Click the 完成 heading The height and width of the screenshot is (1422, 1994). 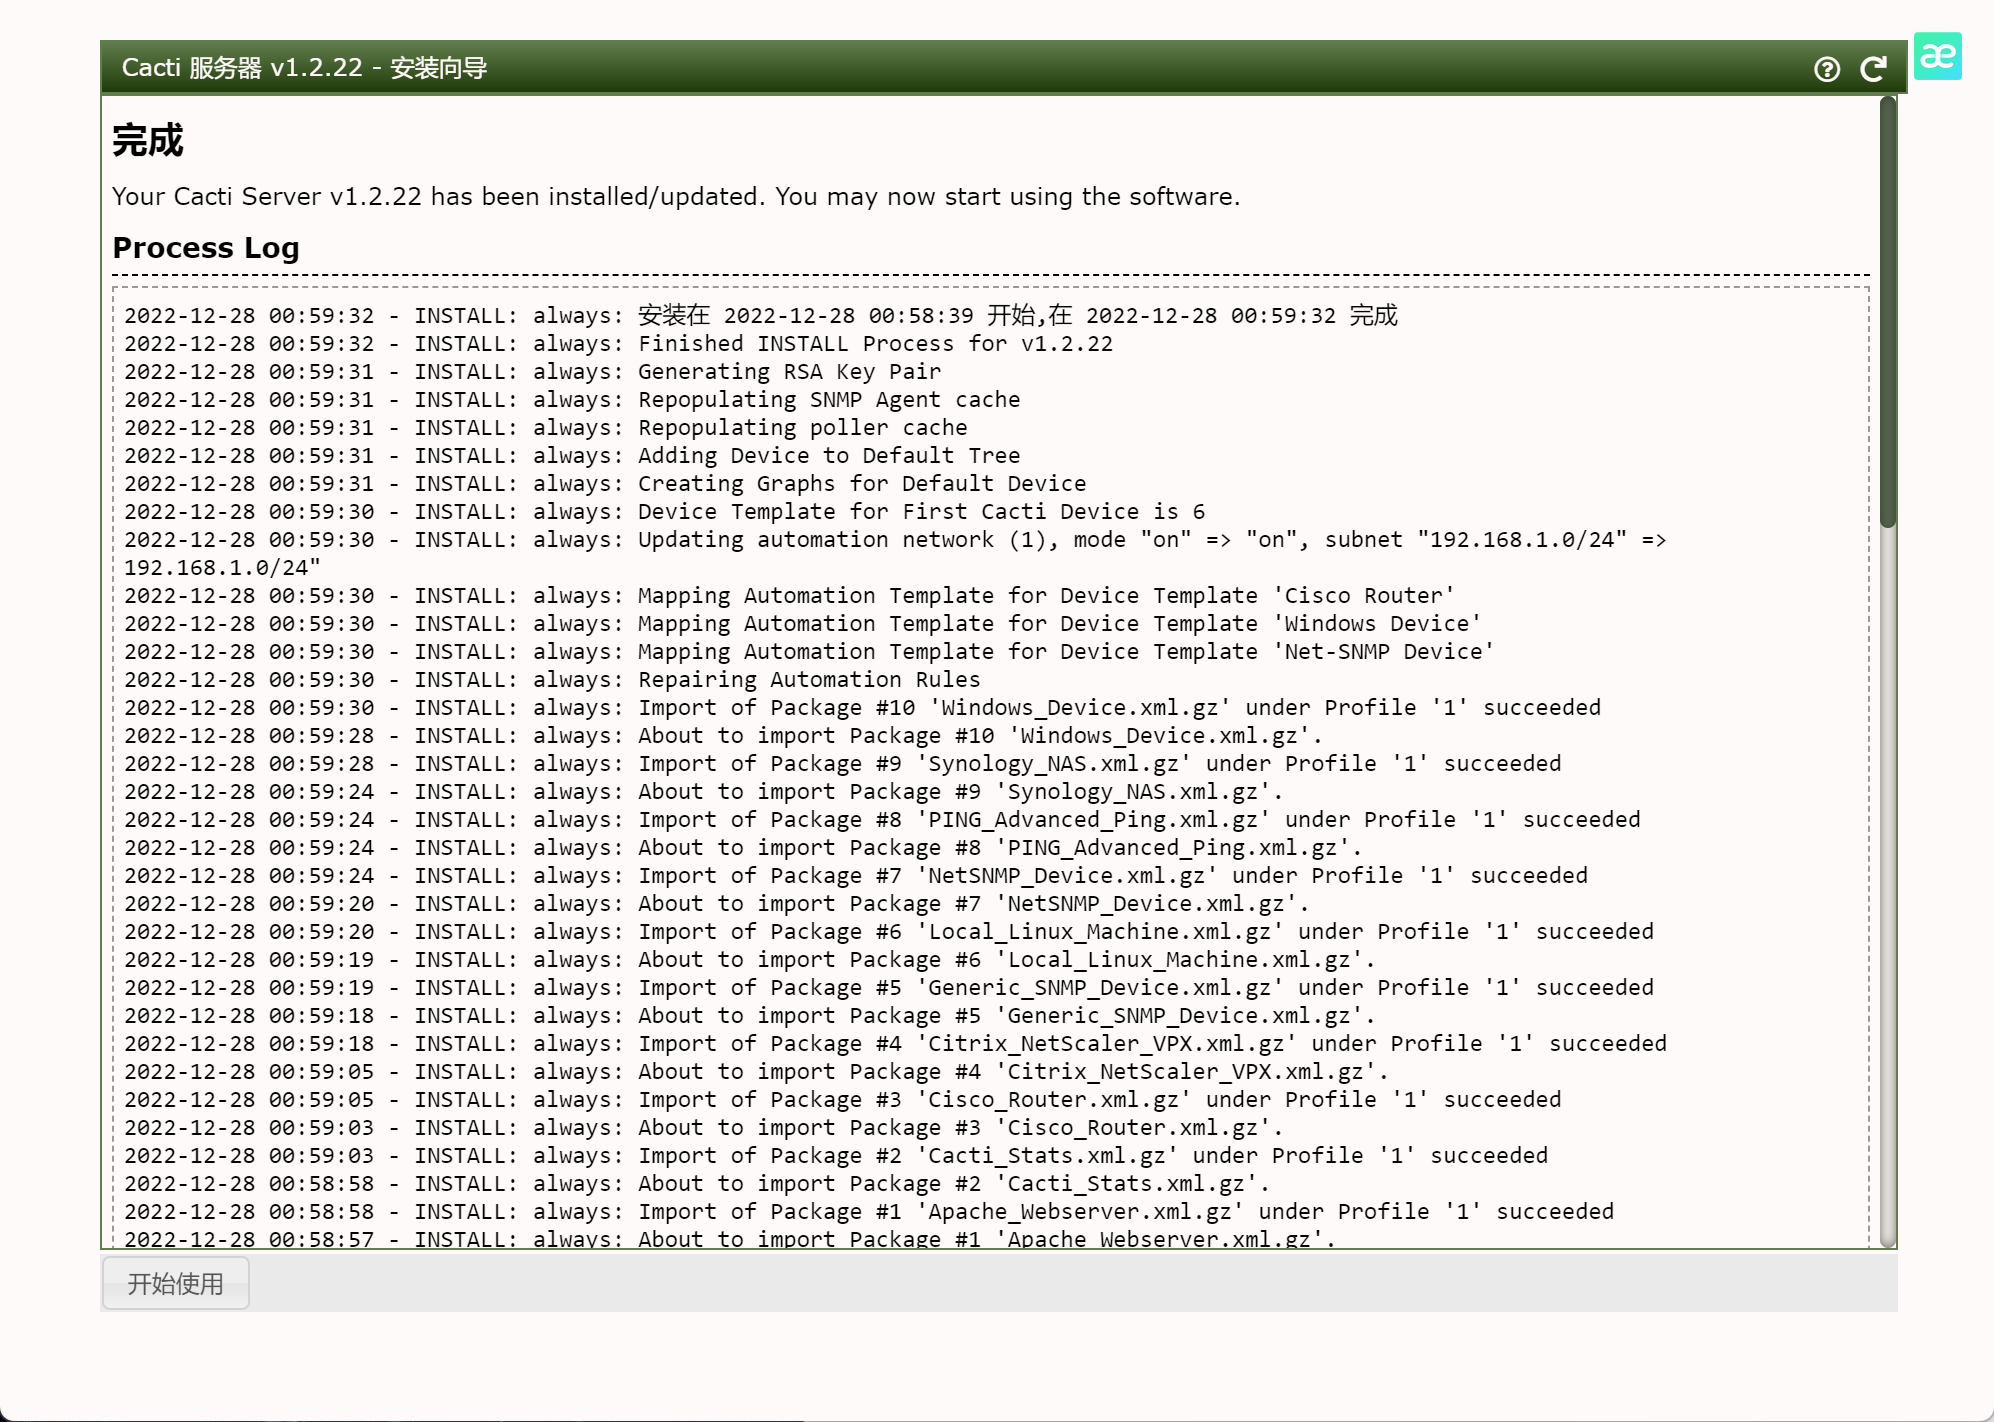(x=148, y=141)
